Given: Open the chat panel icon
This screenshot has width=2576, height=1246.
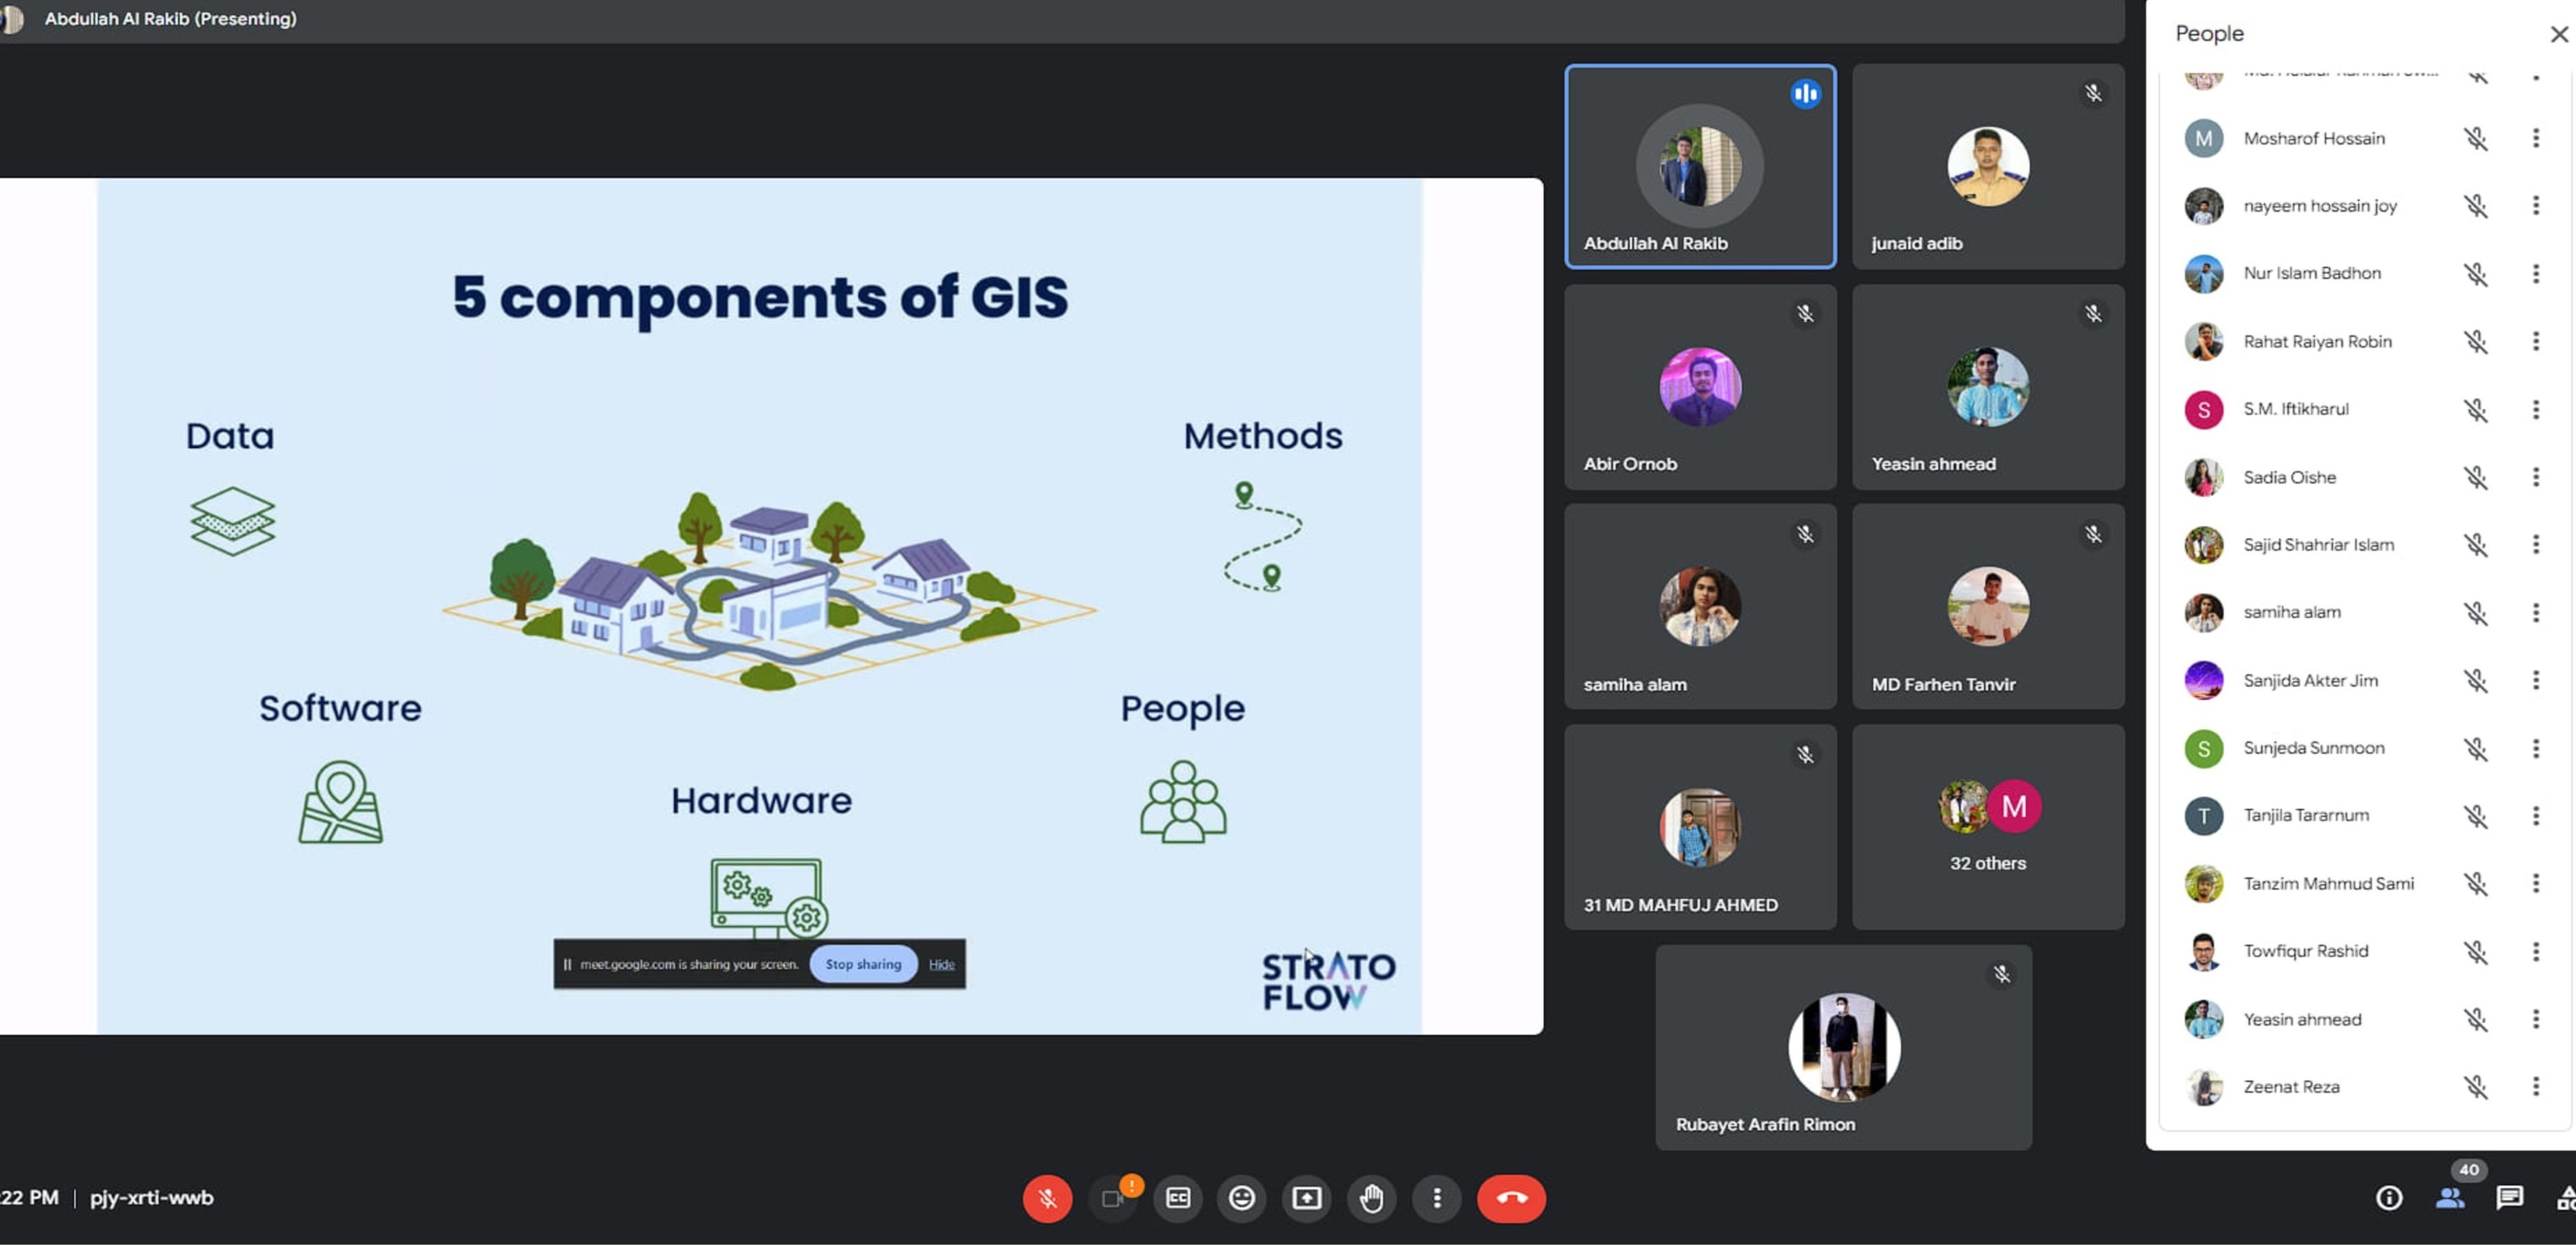Looking at the screenshot, I should coord(2510,1198).
